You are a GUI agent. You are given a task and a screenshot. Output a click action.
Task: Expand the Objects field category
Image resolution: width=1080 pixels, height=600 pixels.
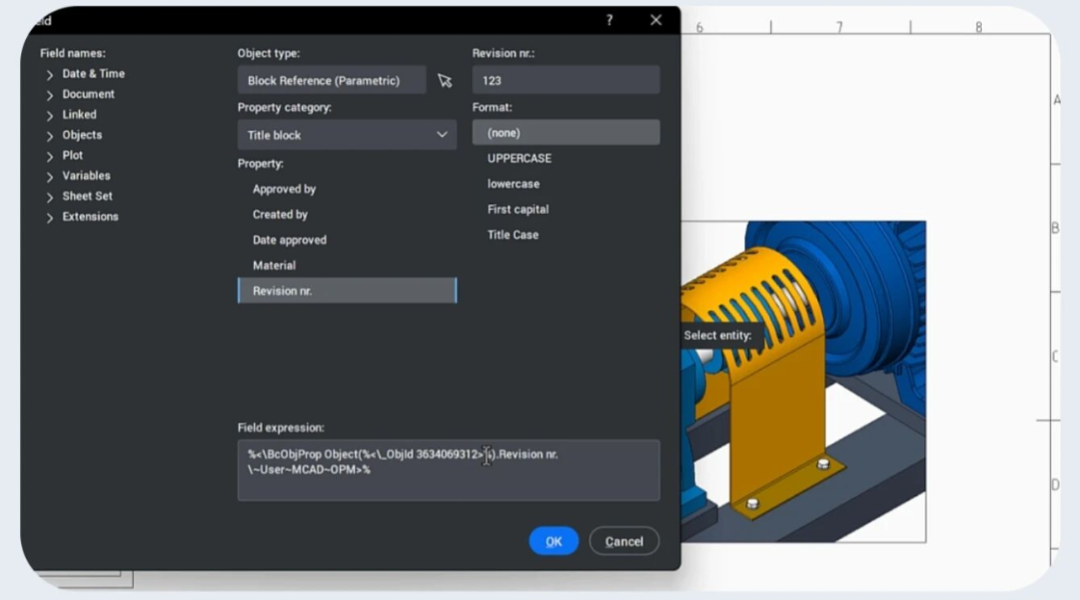click(x=50, y=136)
